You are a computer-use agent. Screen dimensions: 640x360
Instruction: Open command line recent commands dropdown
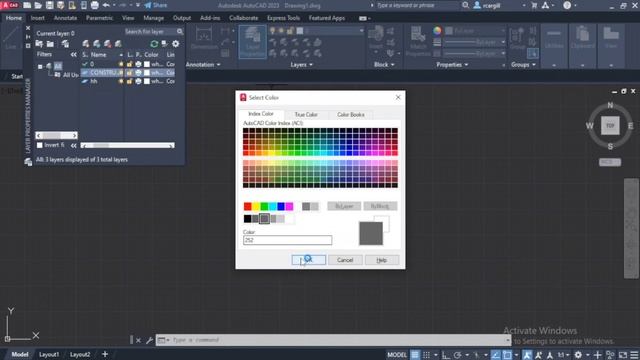click(x=163, y=340)
